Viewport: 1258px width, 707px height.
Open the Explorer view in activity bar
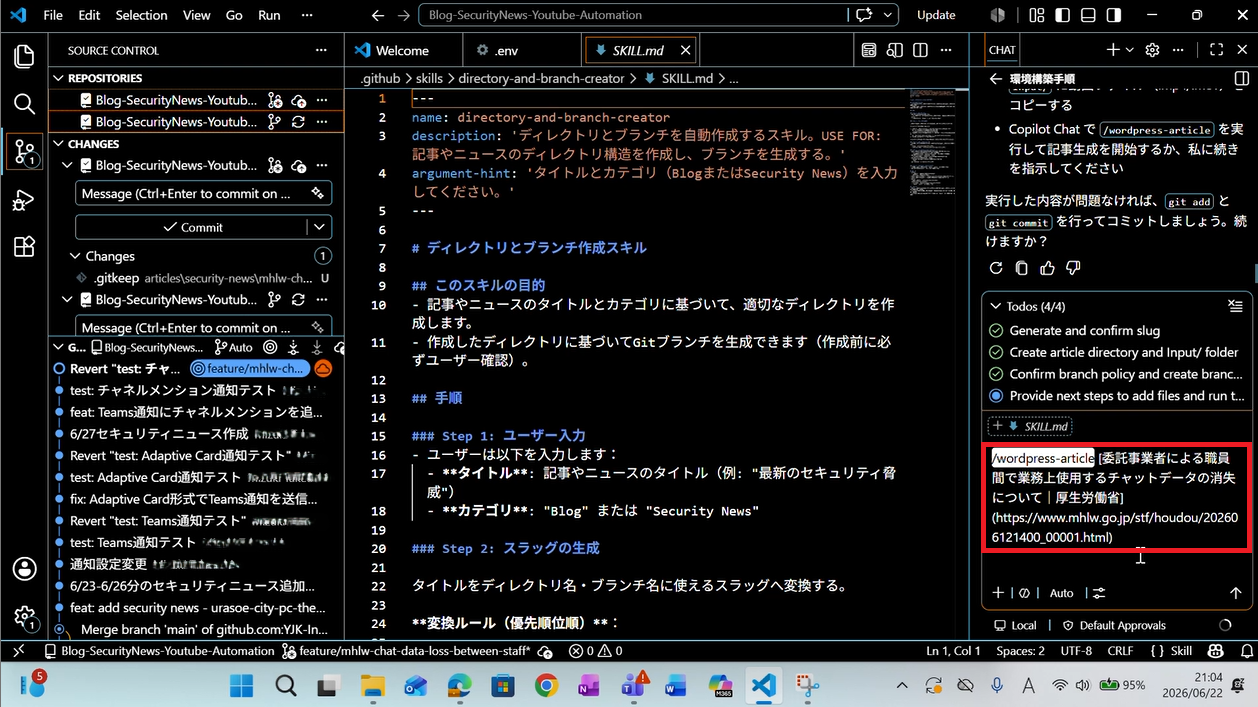24,57
